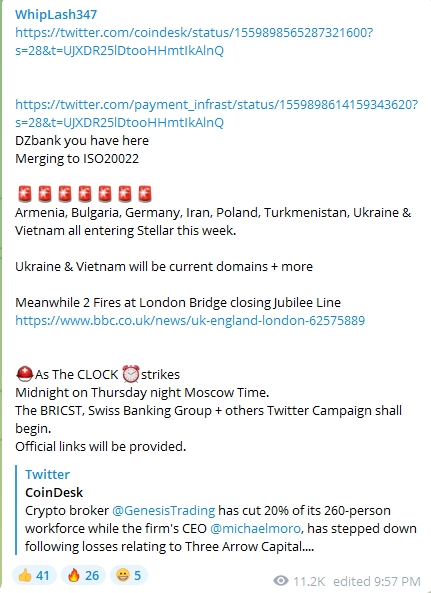Click the eye views icon
Screen dimensions: 431x593
pyautogui.click(x=281, y=581)
